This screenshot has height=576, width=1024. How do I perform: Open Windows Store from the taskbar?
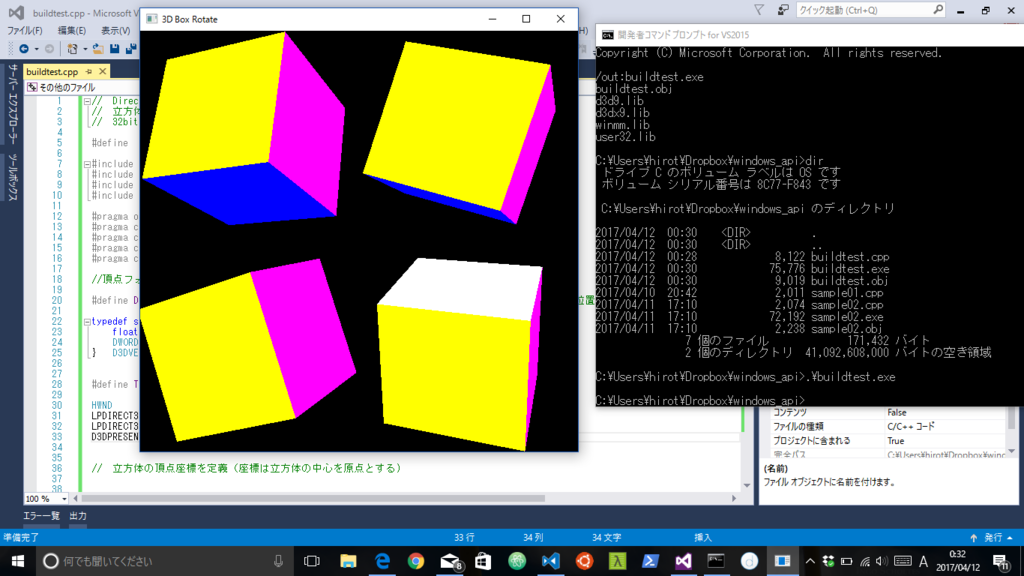[x=483, y=561]
